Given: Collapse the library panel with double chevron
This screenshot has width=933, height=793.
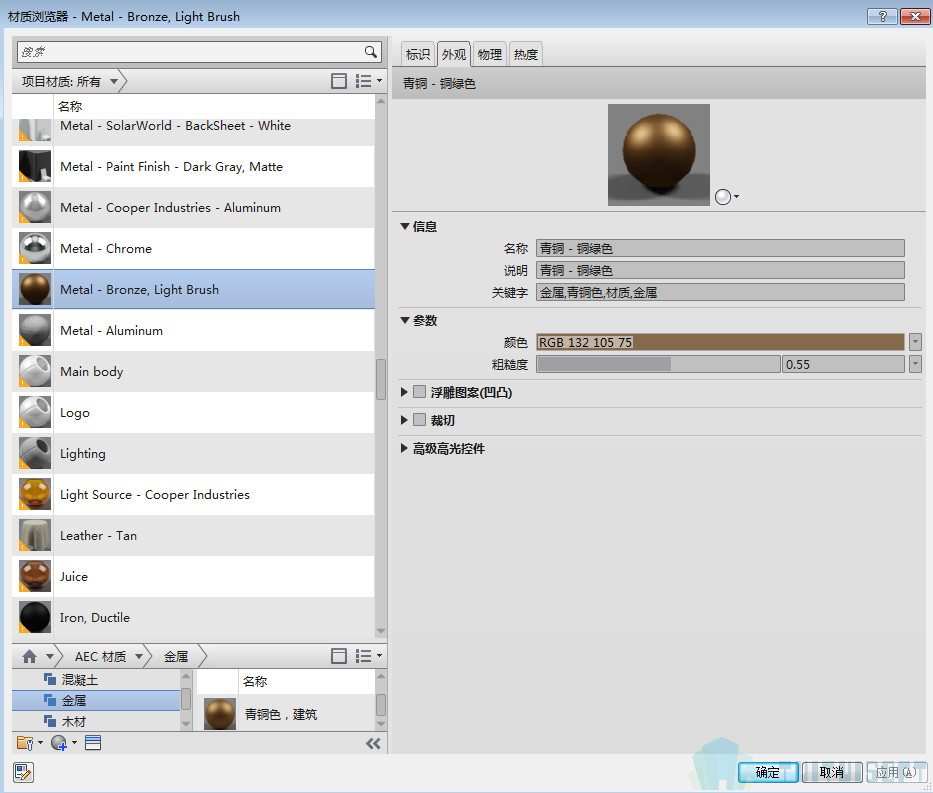Looking at the screenshot, I should point(373,743).
